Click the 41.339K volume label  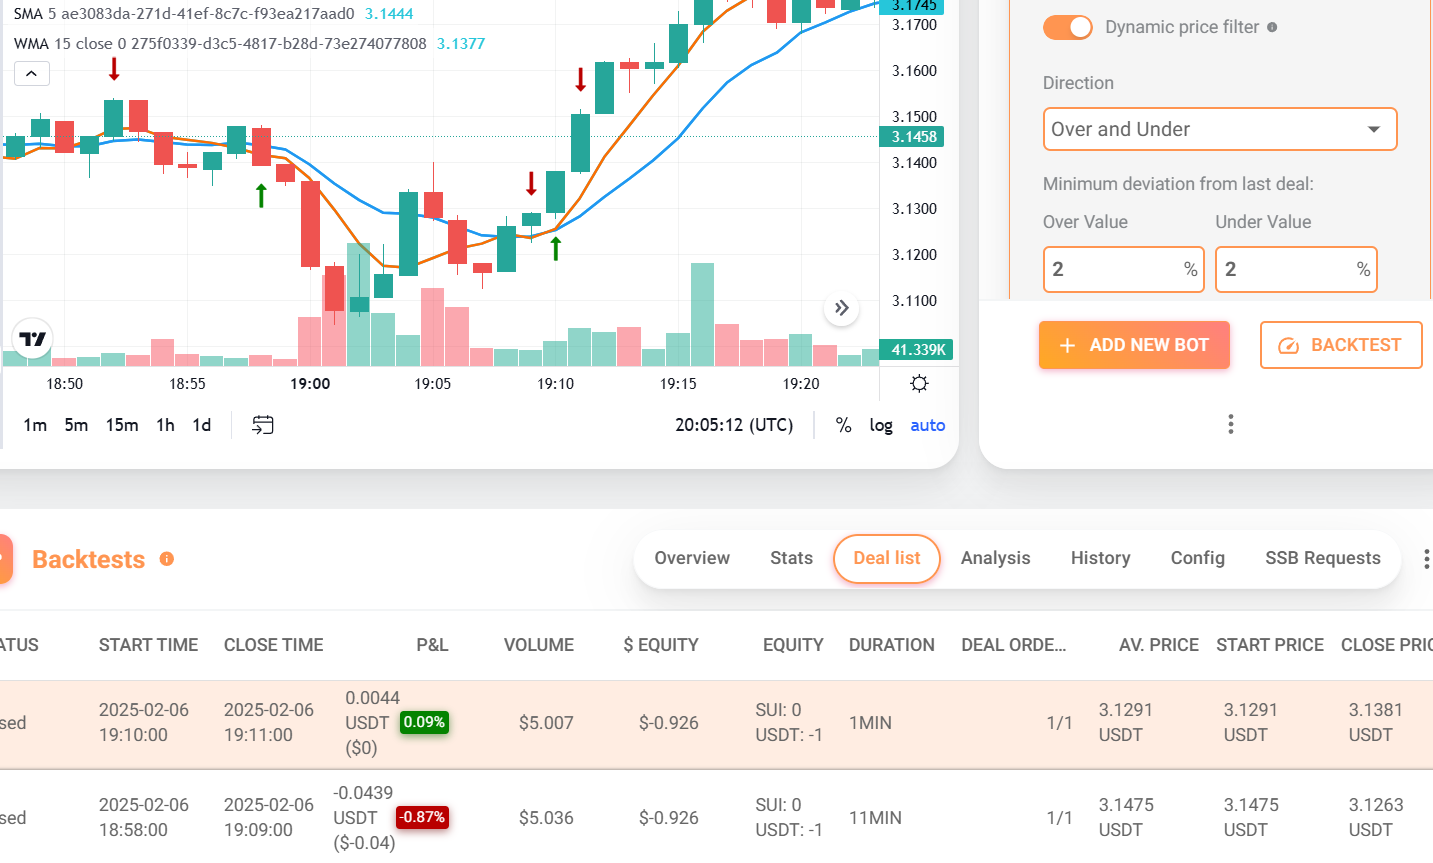[x=916, y=350]
